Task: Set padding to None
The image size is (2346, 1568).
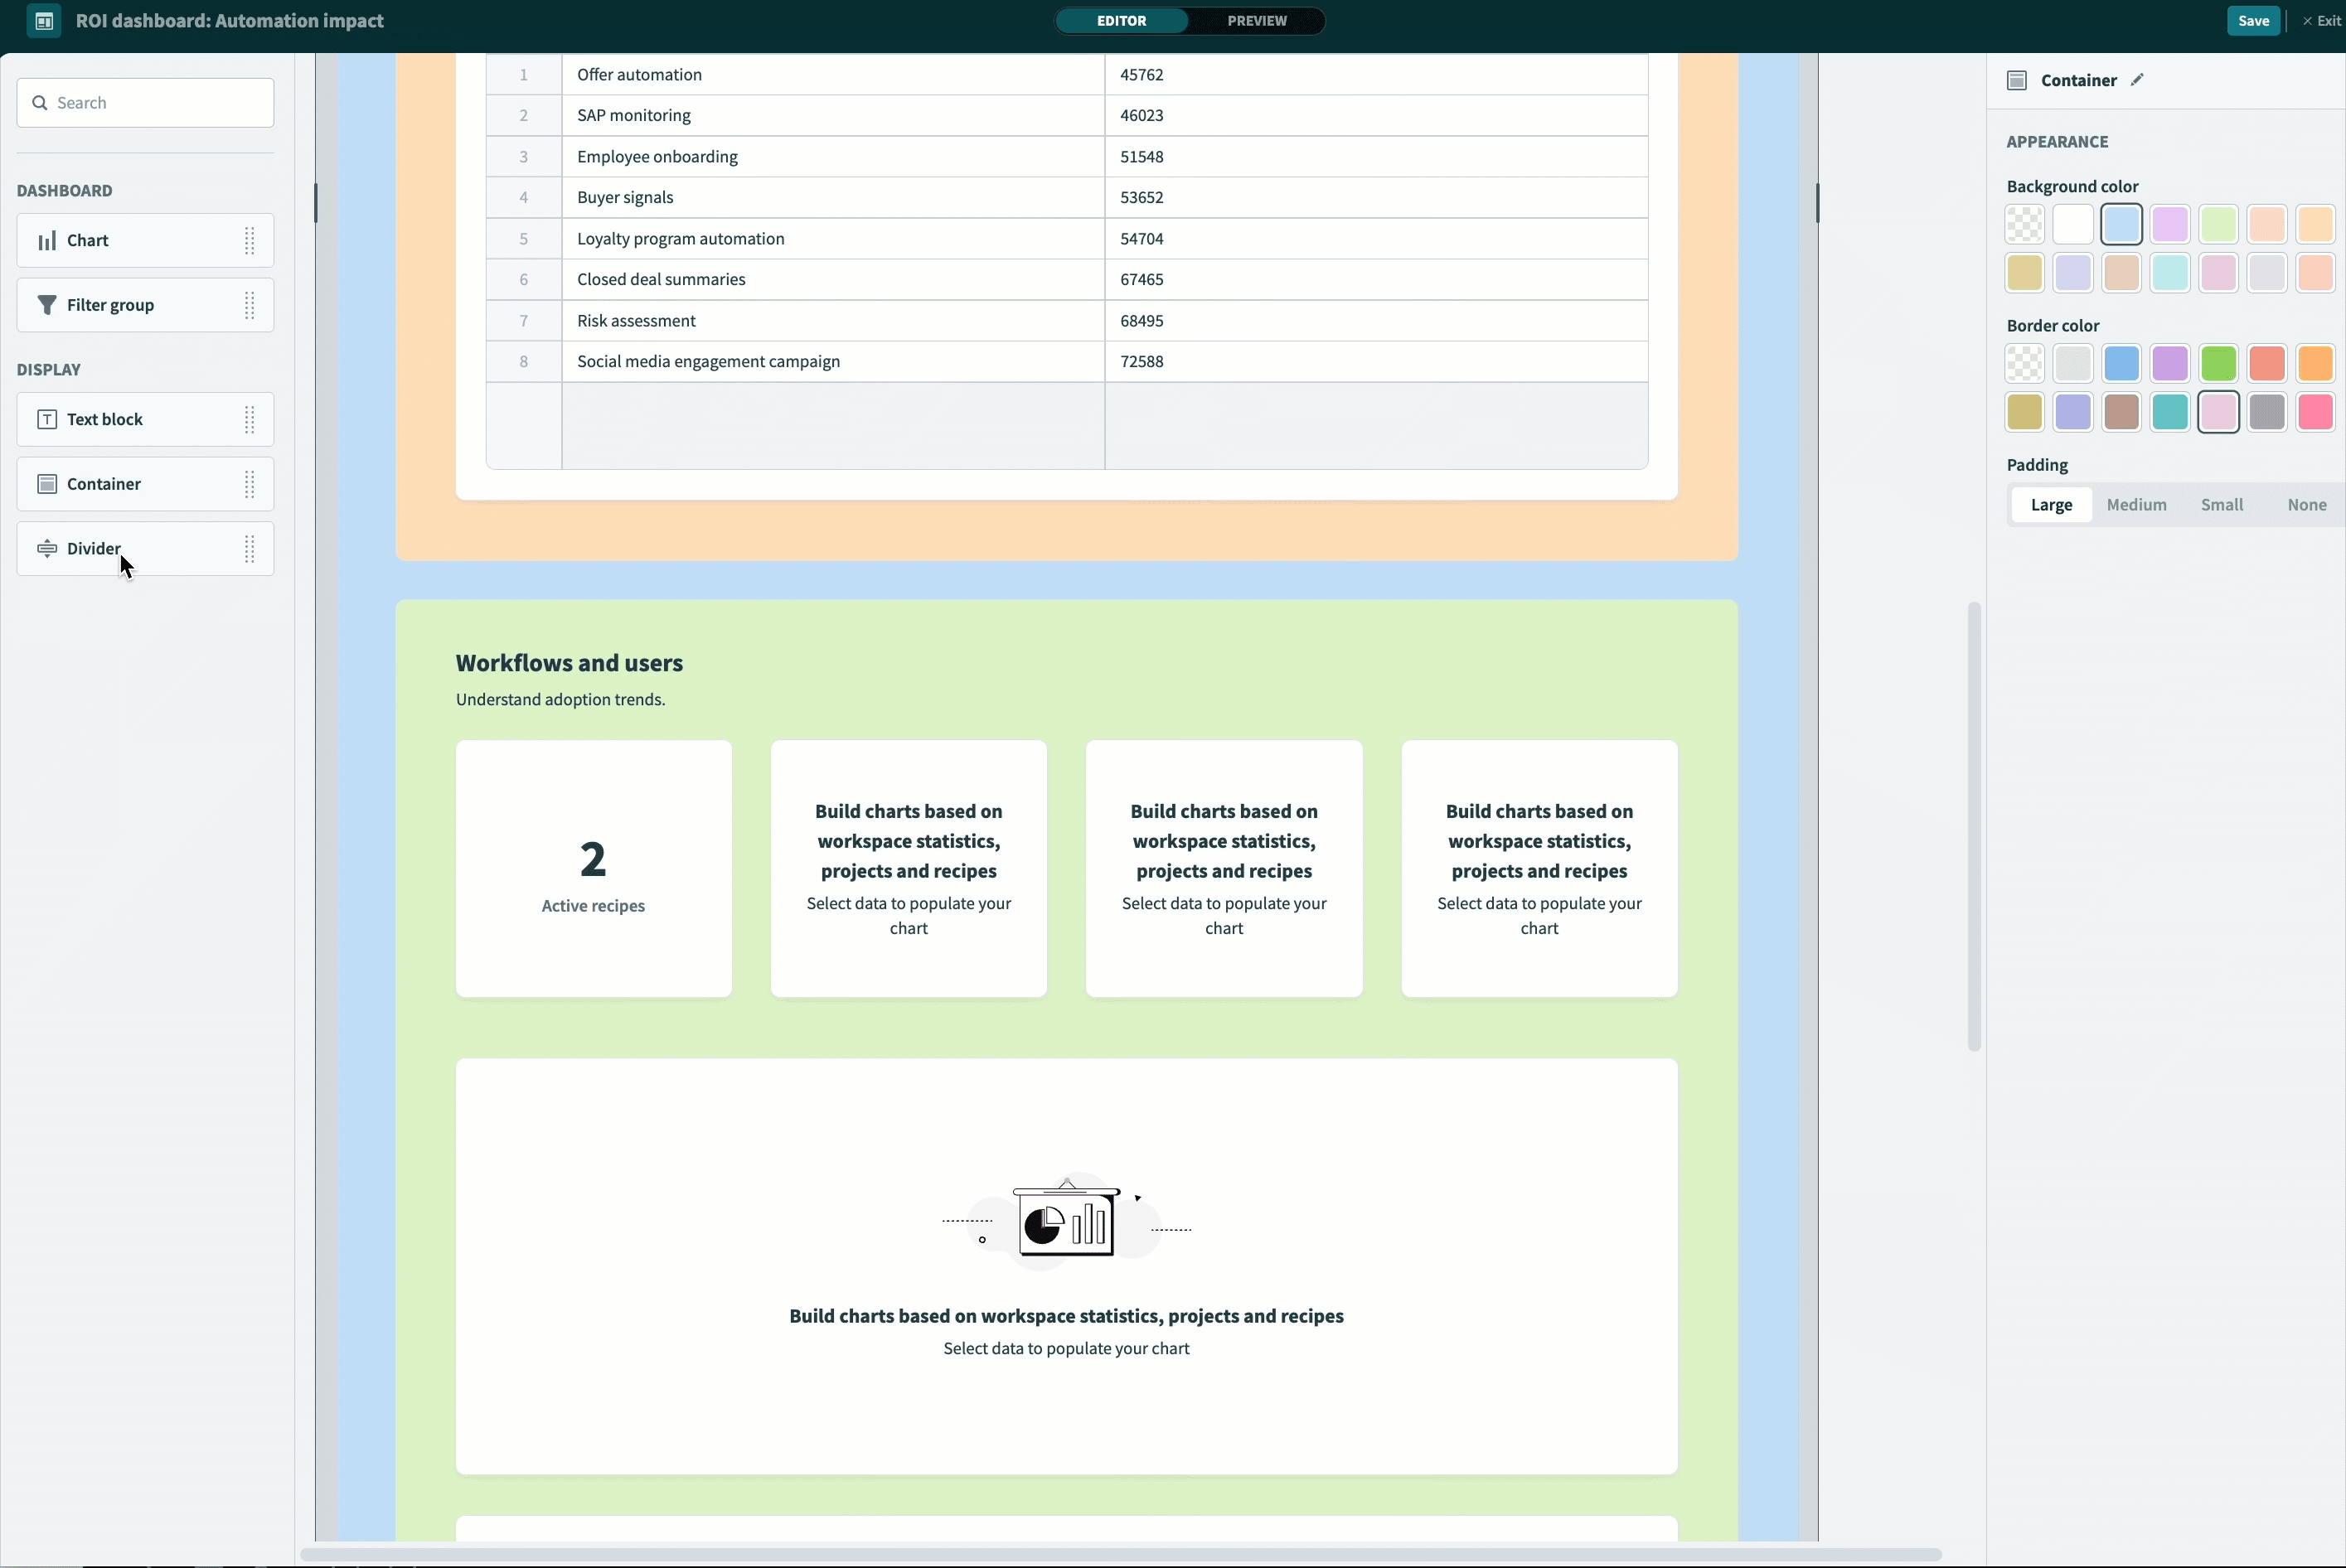Action: point(2306,505)
